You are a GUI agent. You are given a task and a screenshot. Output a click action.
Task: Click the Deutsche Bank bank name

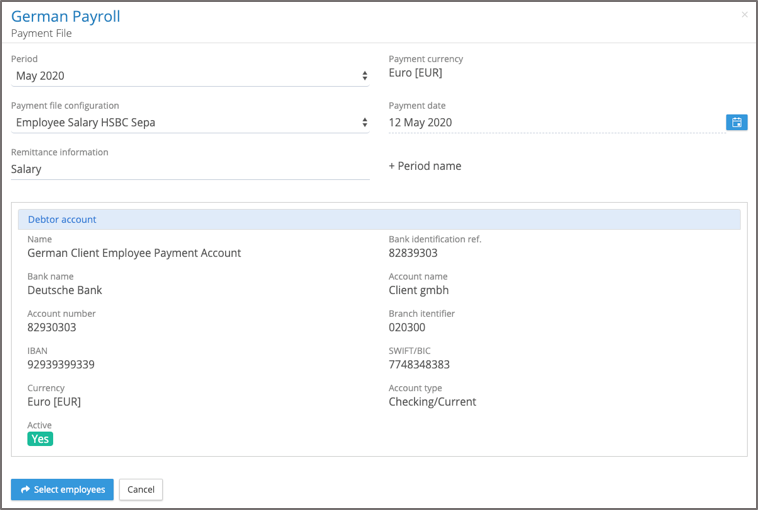[x=65, y=291]
